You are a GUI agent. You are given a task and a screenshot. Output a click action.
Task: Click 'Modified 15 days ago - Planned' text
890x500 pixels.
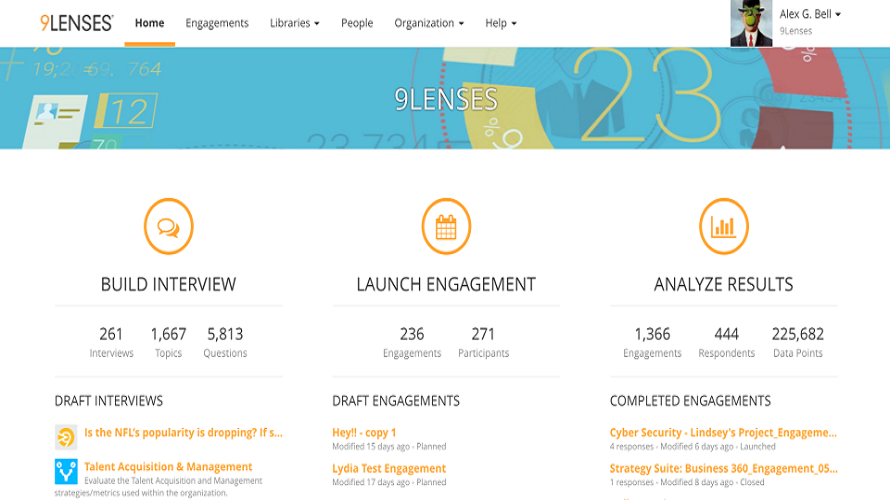coord(389,447)
